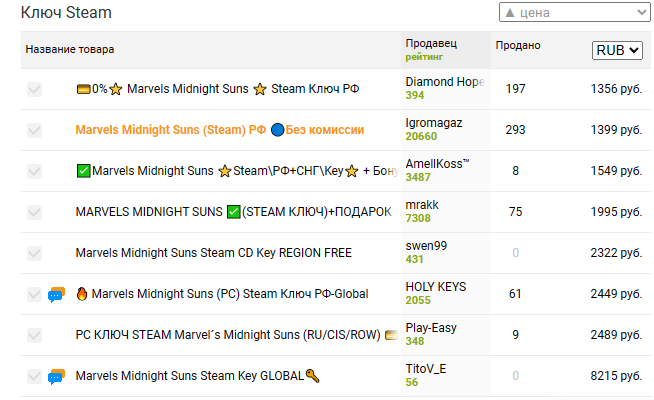Click the blue circle icon in Igromagaz listing
The width and height of the screenshot is (654, 400).
click(x=277, y=130)
